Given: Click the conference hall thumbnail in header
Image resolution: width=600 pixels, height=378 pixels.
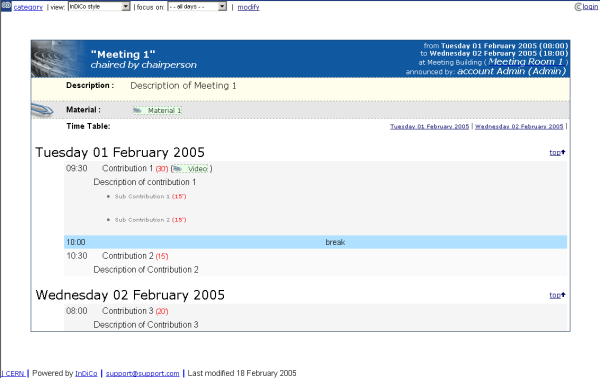Looking at the screenshot, I should (57, 59).
